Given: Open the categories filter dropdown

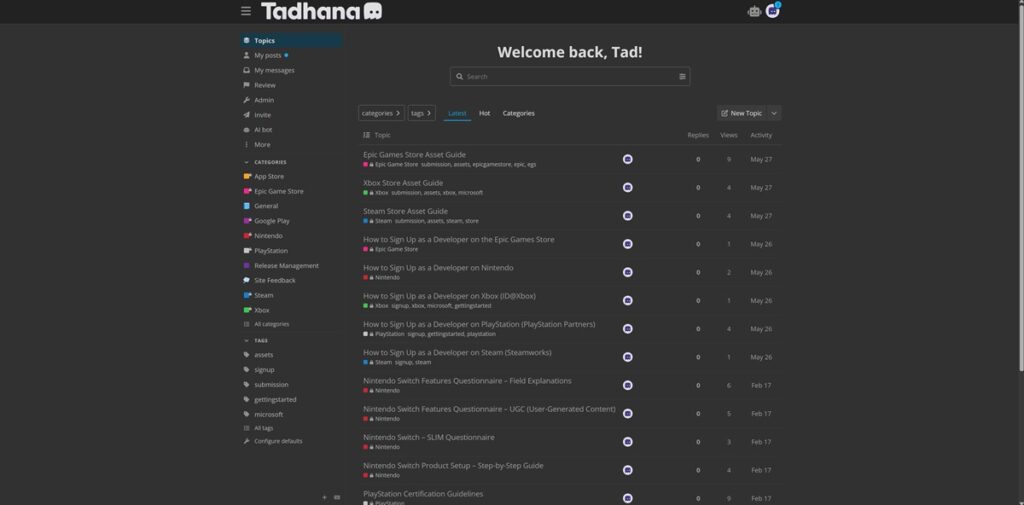Looking at the screenshot, I should (x=381, y=113).
